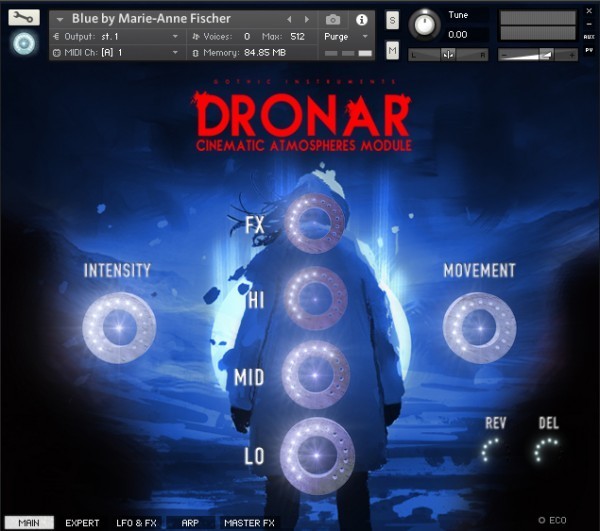This screenshot has height=531, width=600.
Task: Open the MASTER FX tab
Action: [249, 523]
